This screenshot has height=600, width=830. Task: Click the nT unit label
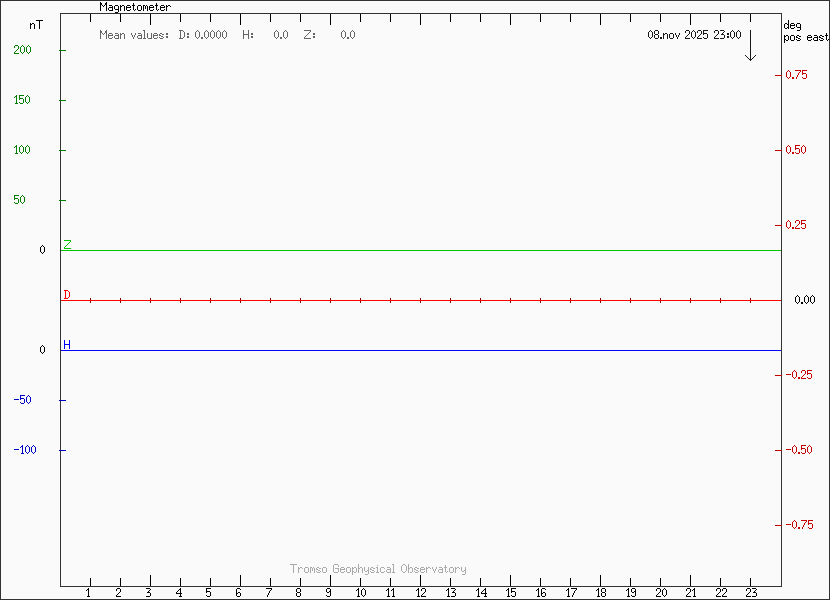point(36,24)
